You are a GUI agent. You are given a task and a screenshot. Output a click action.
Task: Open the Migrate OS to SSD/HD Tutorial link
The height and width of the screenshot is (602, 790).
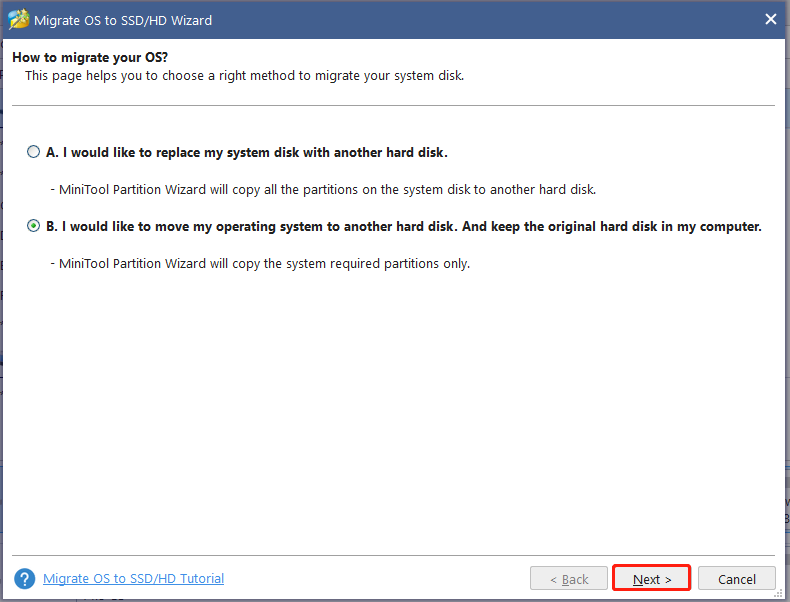133,579
